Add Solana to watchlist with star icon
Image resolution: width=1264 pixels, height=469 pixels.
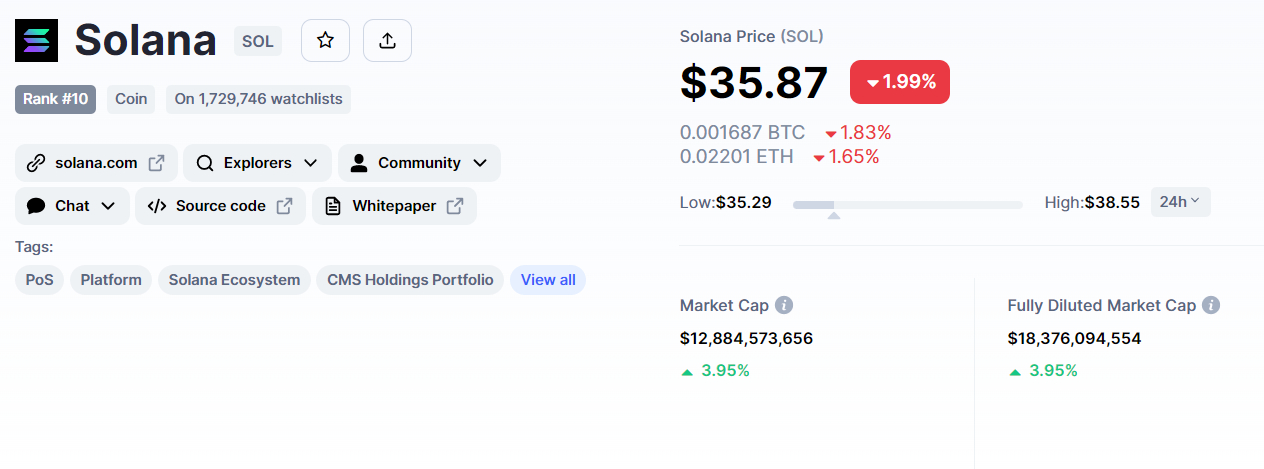pyautogui.click(x=325, y=40)
